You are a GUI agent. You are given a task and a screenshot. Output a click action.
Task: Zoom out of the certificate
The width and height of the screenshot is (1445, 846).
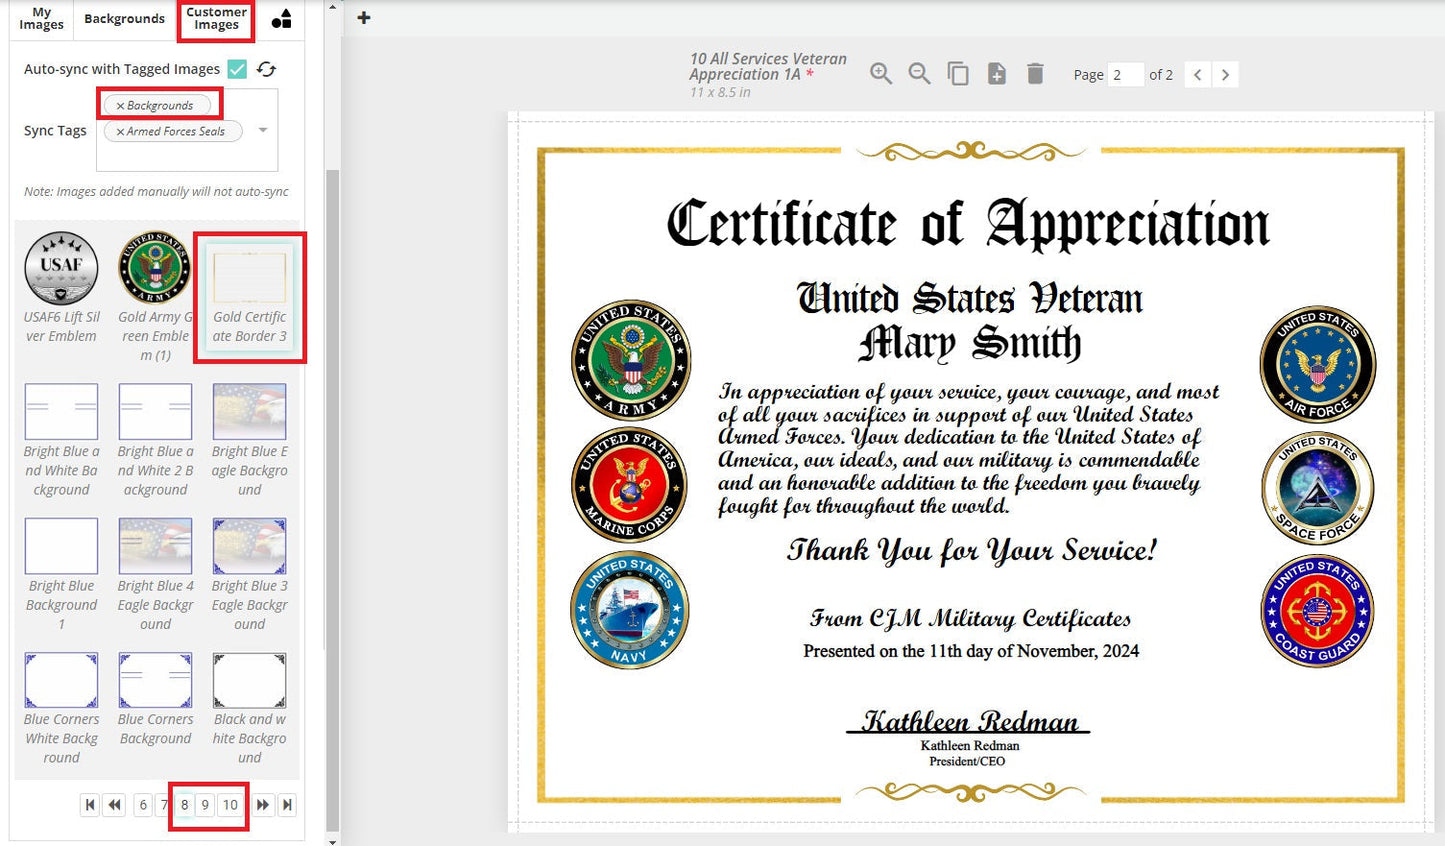[919, 74]
